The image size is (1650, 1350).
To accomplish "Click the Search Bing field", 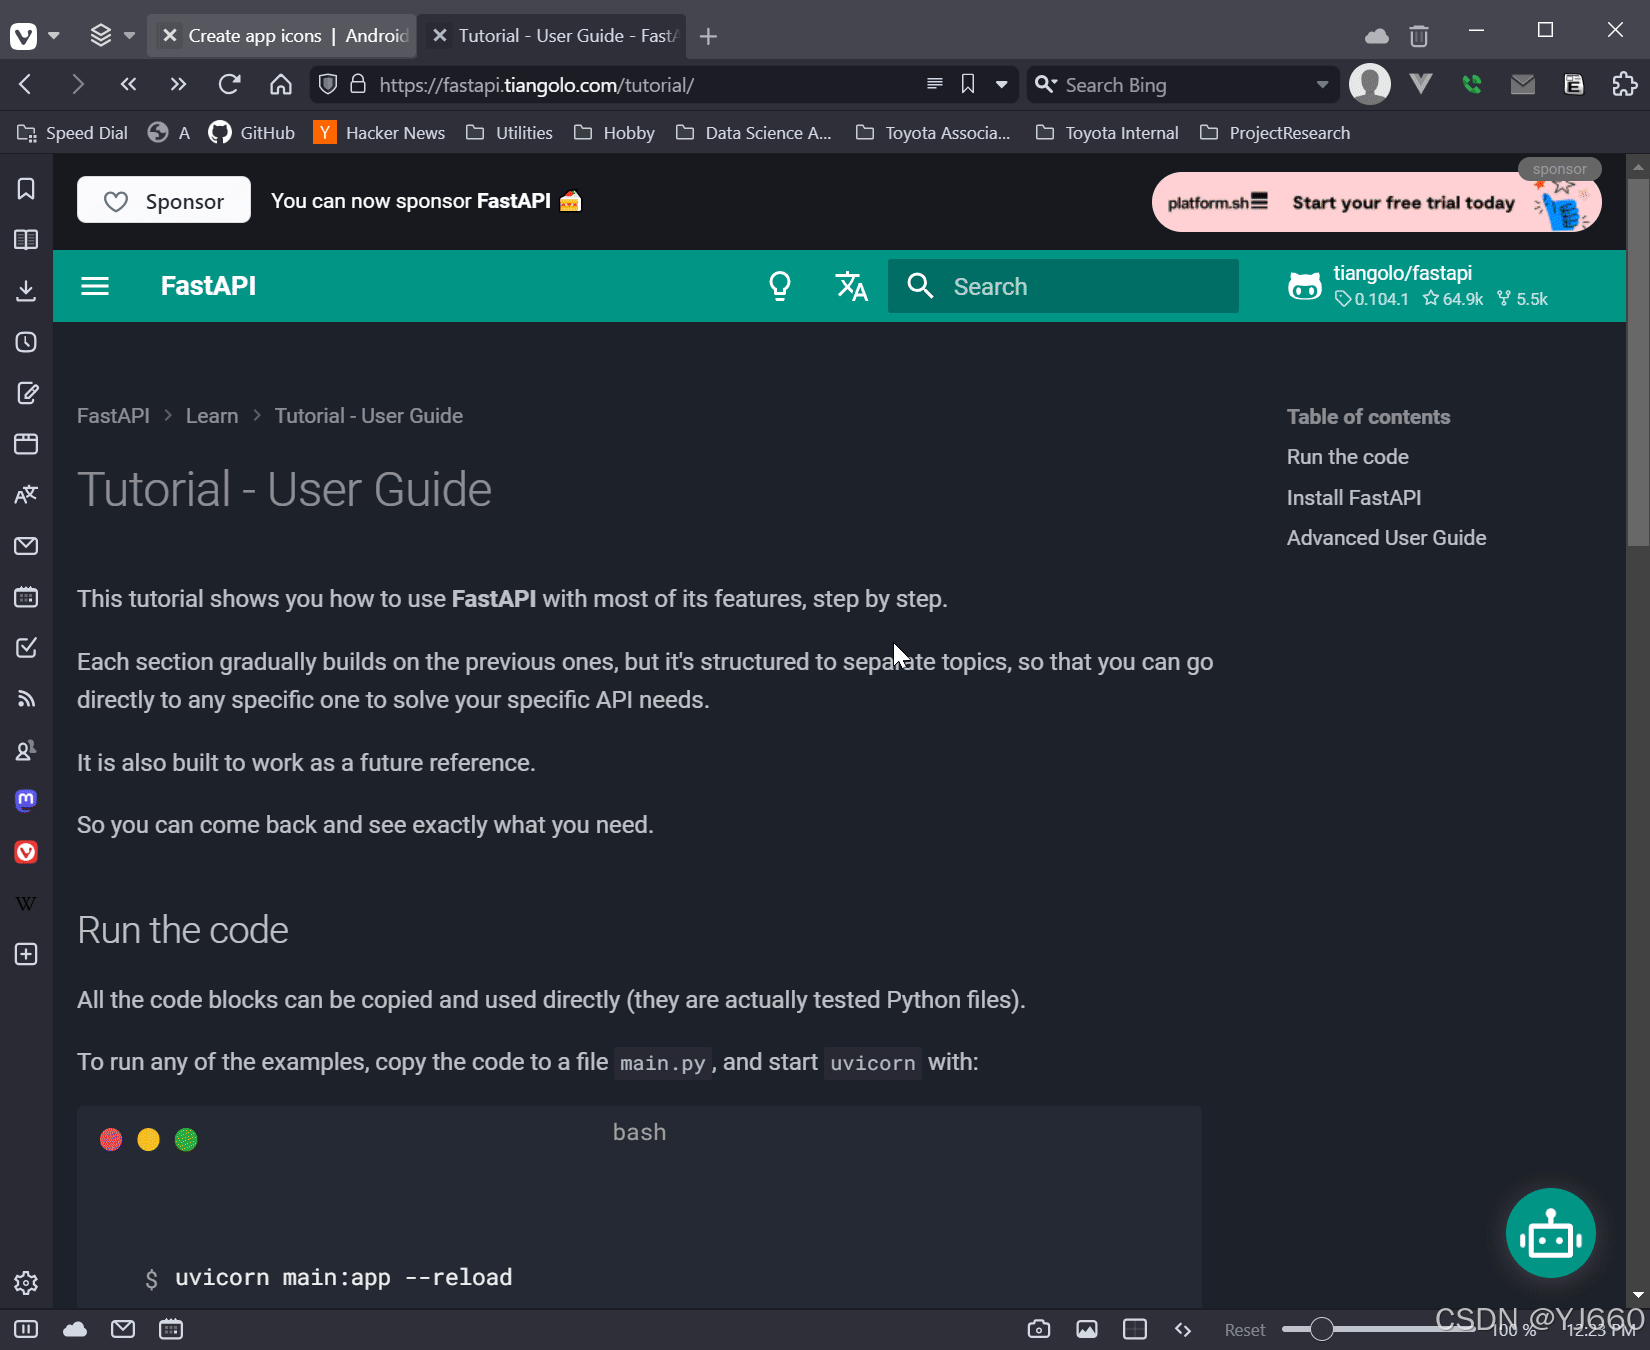I will pyautogui.click(x=1186, y=85).
